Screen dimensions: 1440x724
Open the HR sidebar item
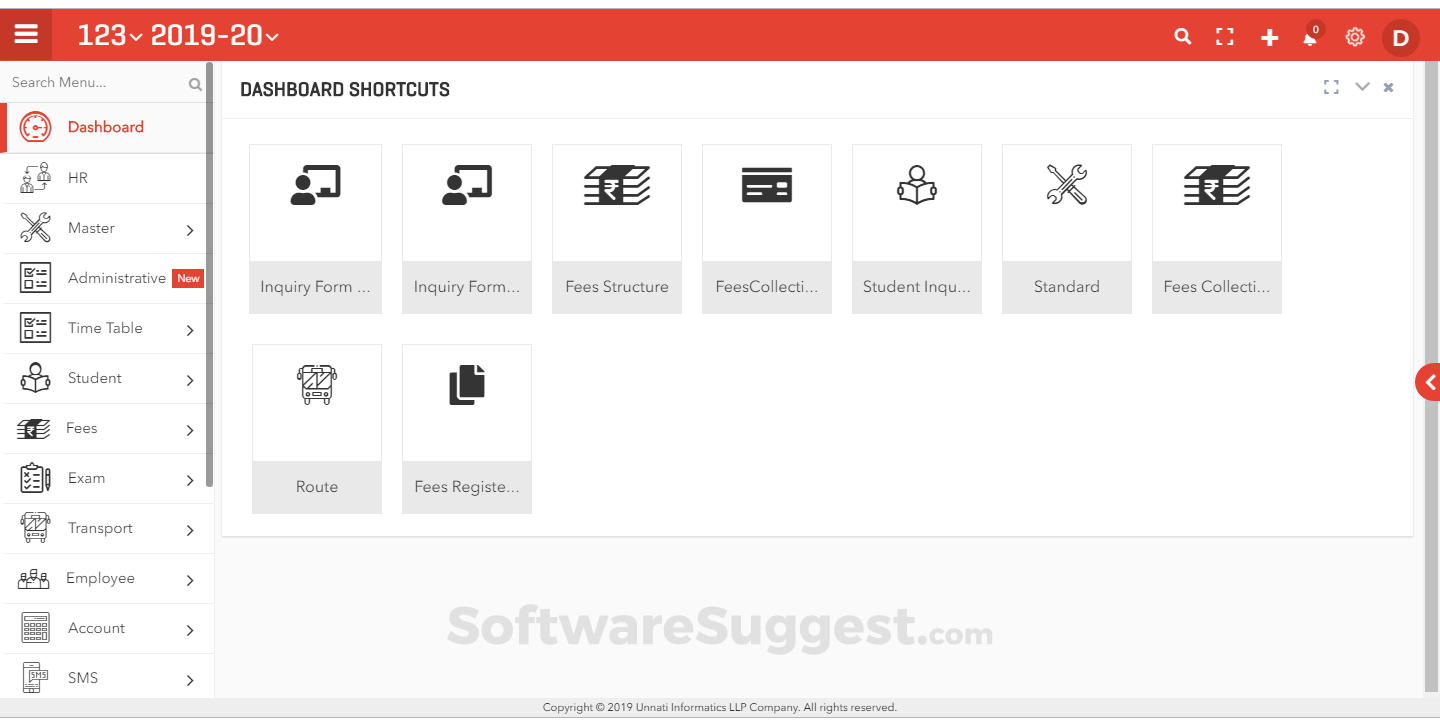(107, 178)
